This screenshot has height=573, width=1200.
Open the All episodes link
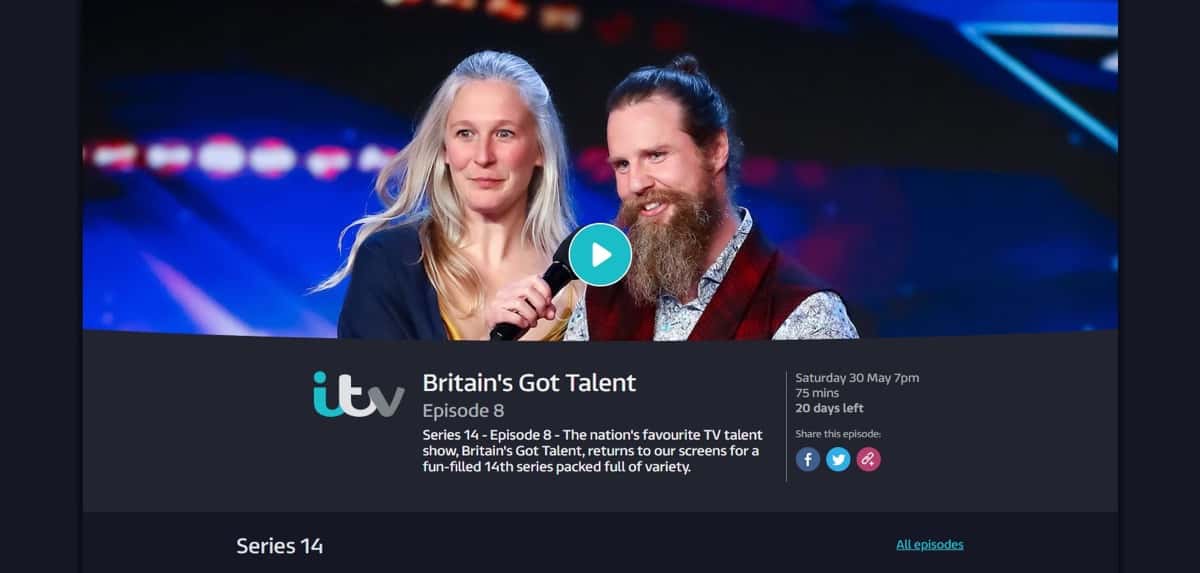[930, 545]
